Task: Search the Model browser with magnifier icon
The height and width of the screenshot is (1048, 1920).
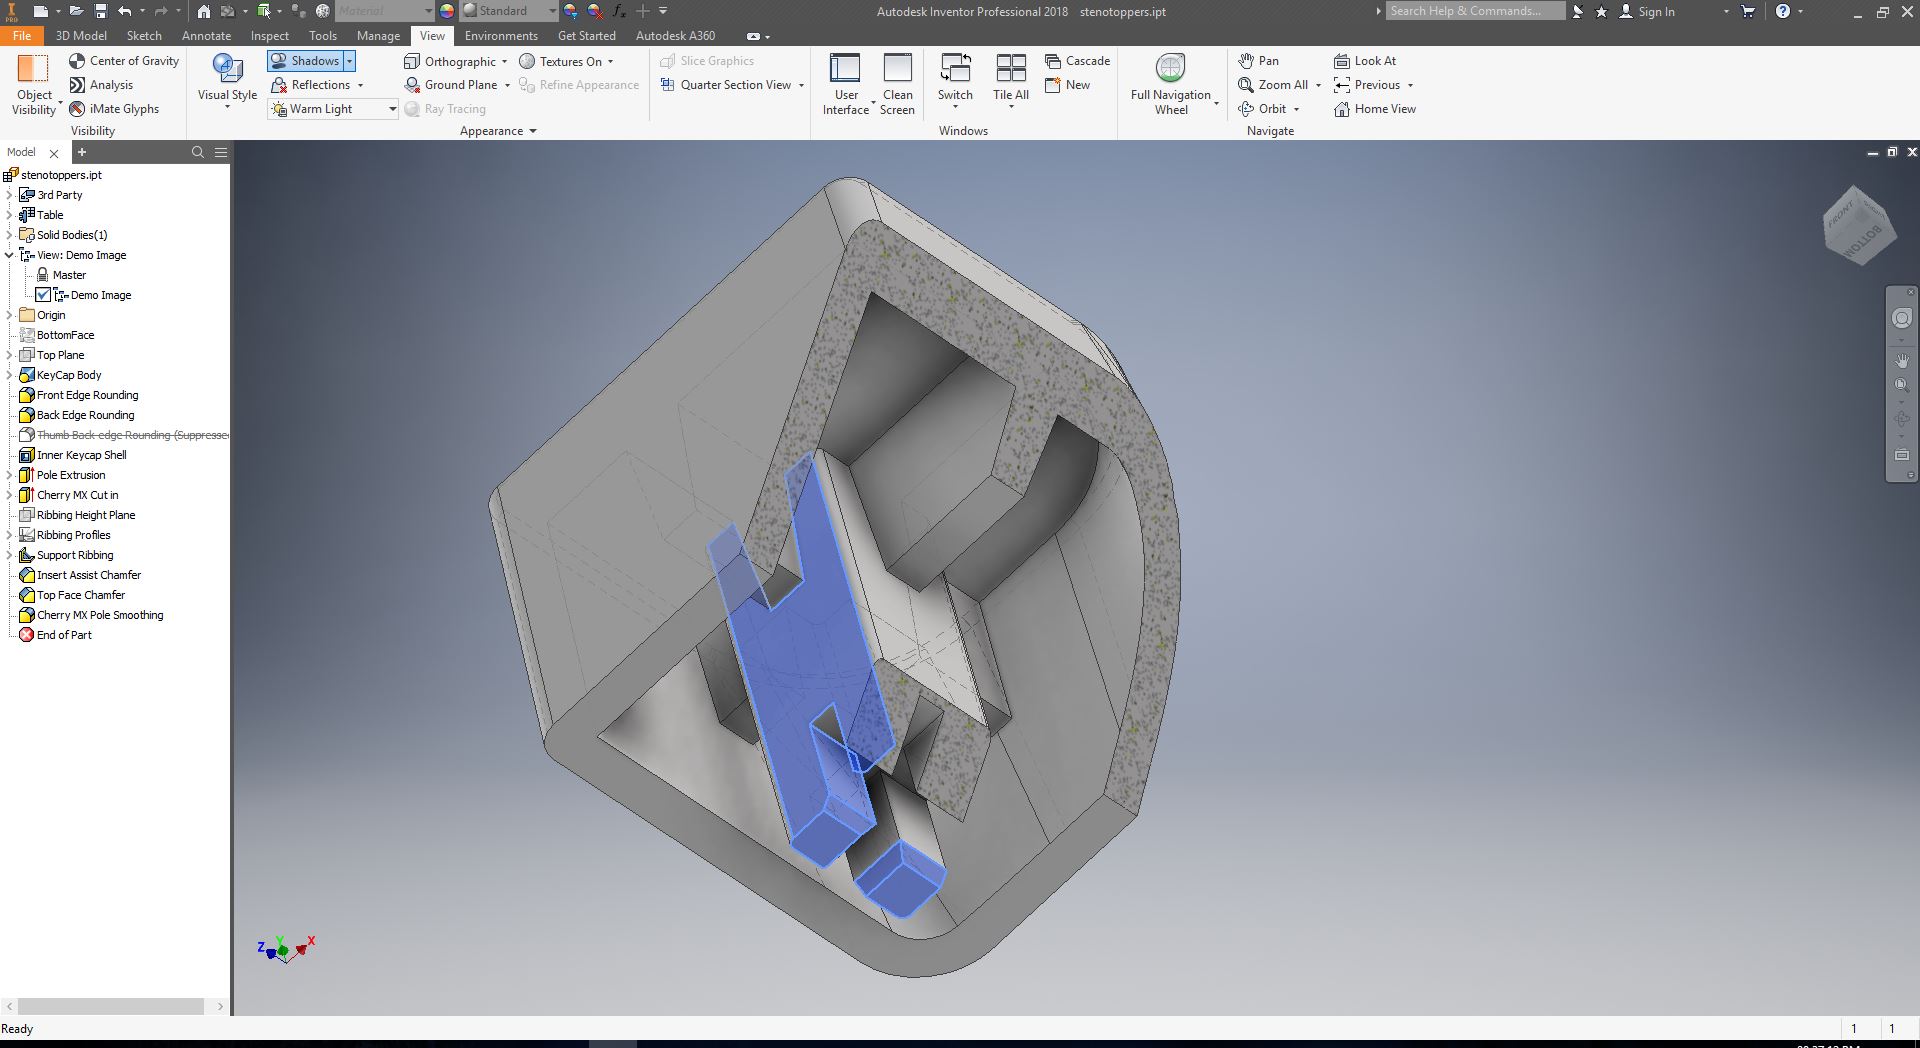Action: click(x=198, y=152)
